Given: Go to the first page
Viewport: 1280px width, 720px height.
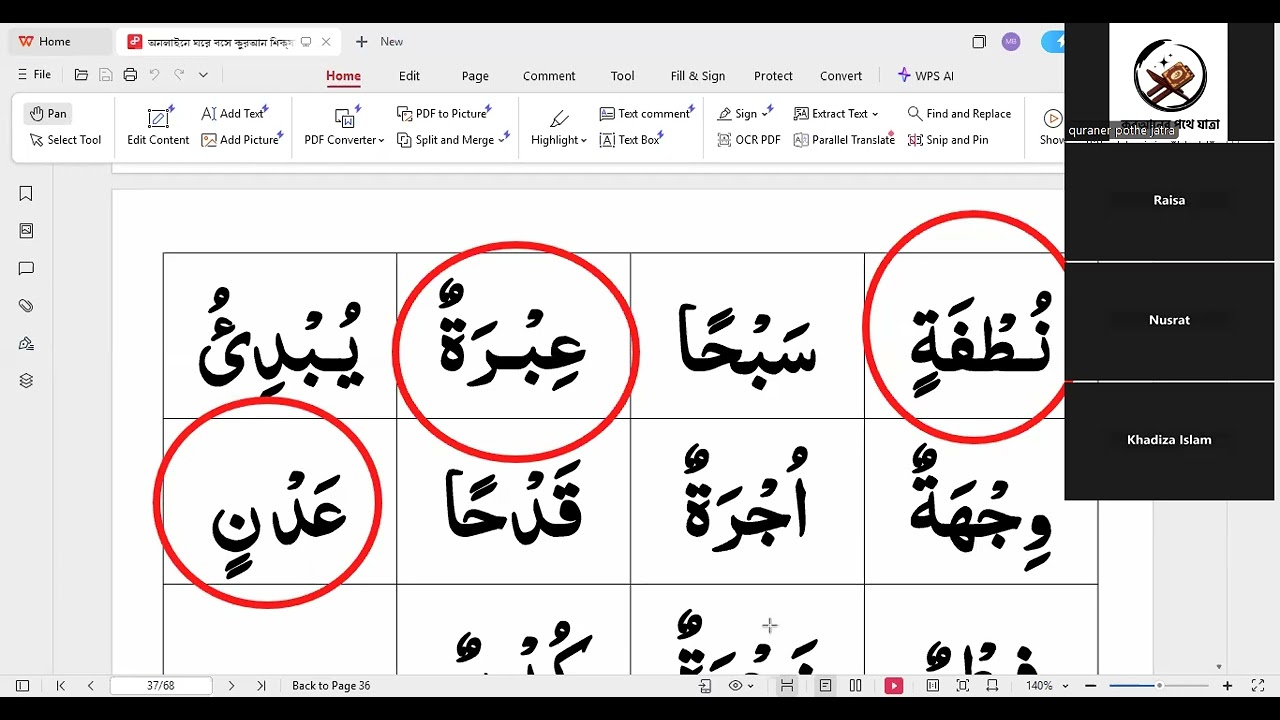Looking at the screenshot, I should pyautogui.click(x=60, y=686).
